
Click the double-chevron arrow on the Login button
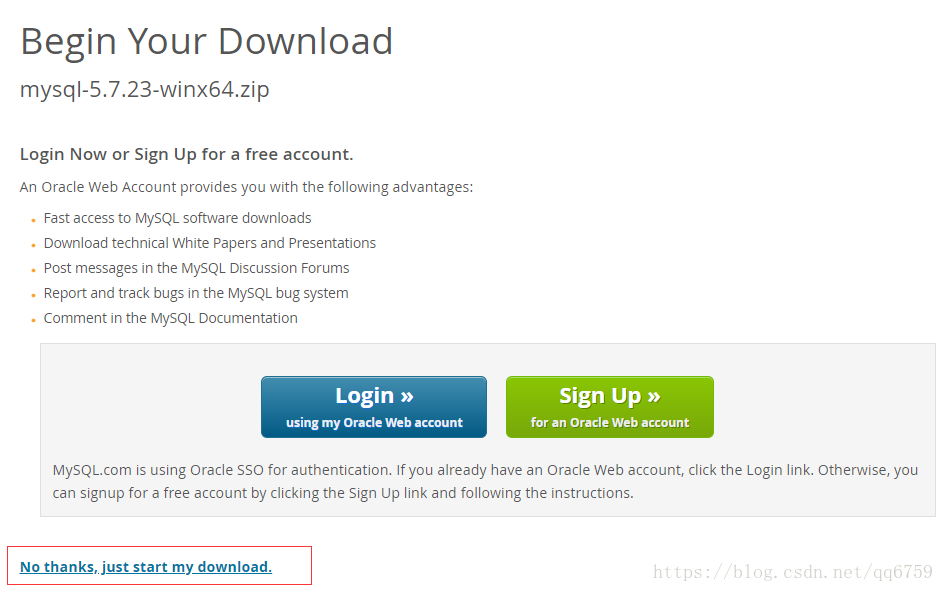pos(407,396)
